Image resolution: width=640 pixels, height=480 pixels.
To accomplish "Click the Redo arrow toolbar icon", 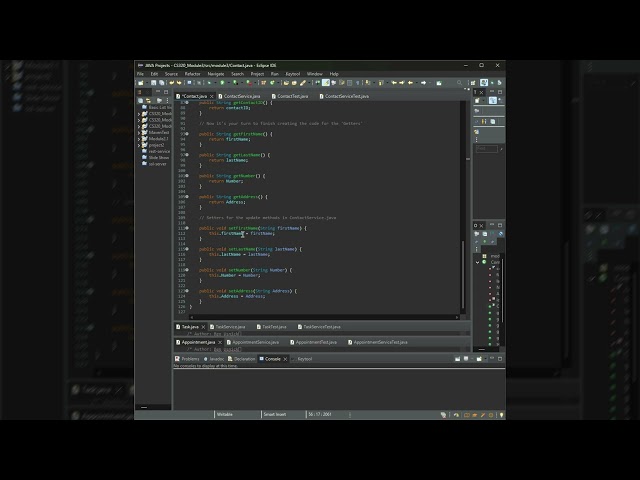I will [179, 82].
